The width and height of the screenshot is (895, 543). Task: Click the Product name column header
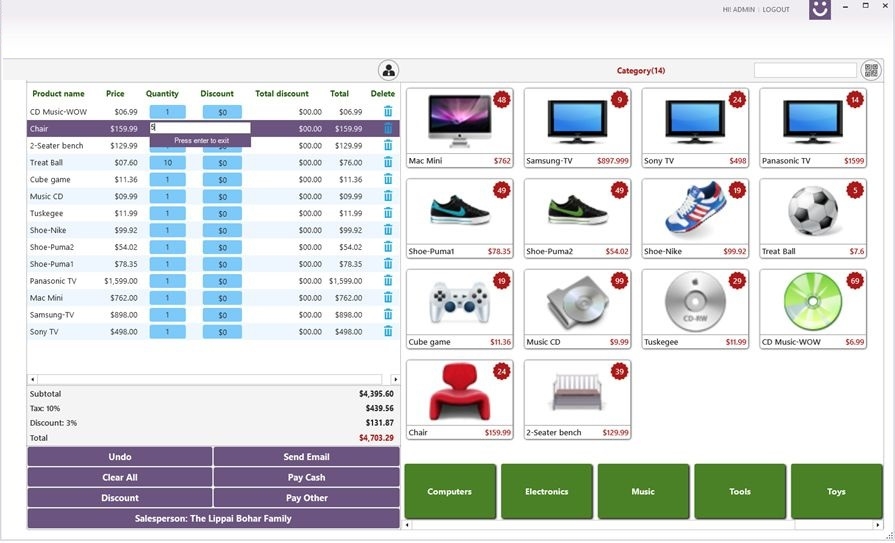[58, 94]
